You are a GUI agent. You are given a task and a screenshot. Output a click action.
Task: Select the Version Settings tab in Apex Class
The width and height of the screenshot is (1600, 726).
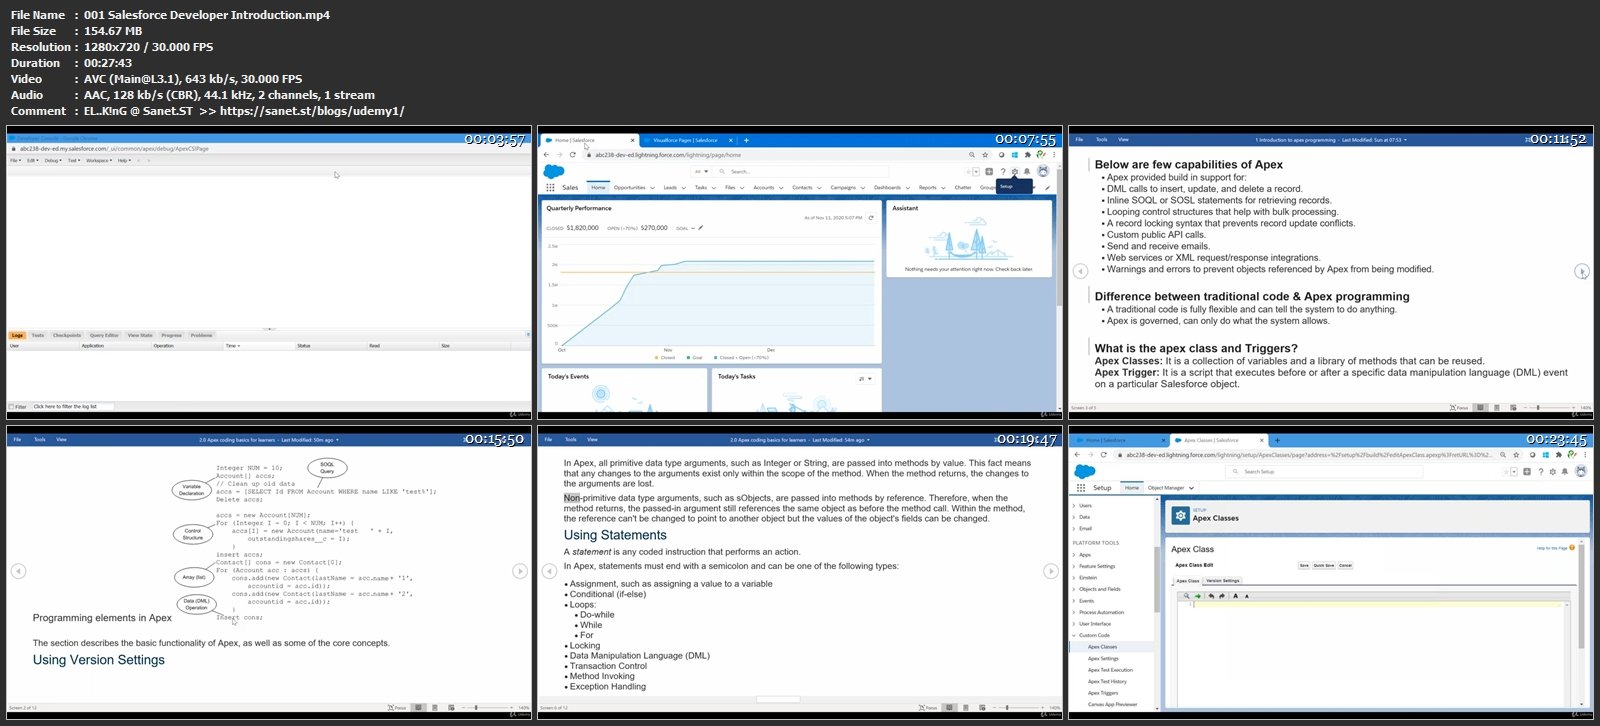point(1223,581)
